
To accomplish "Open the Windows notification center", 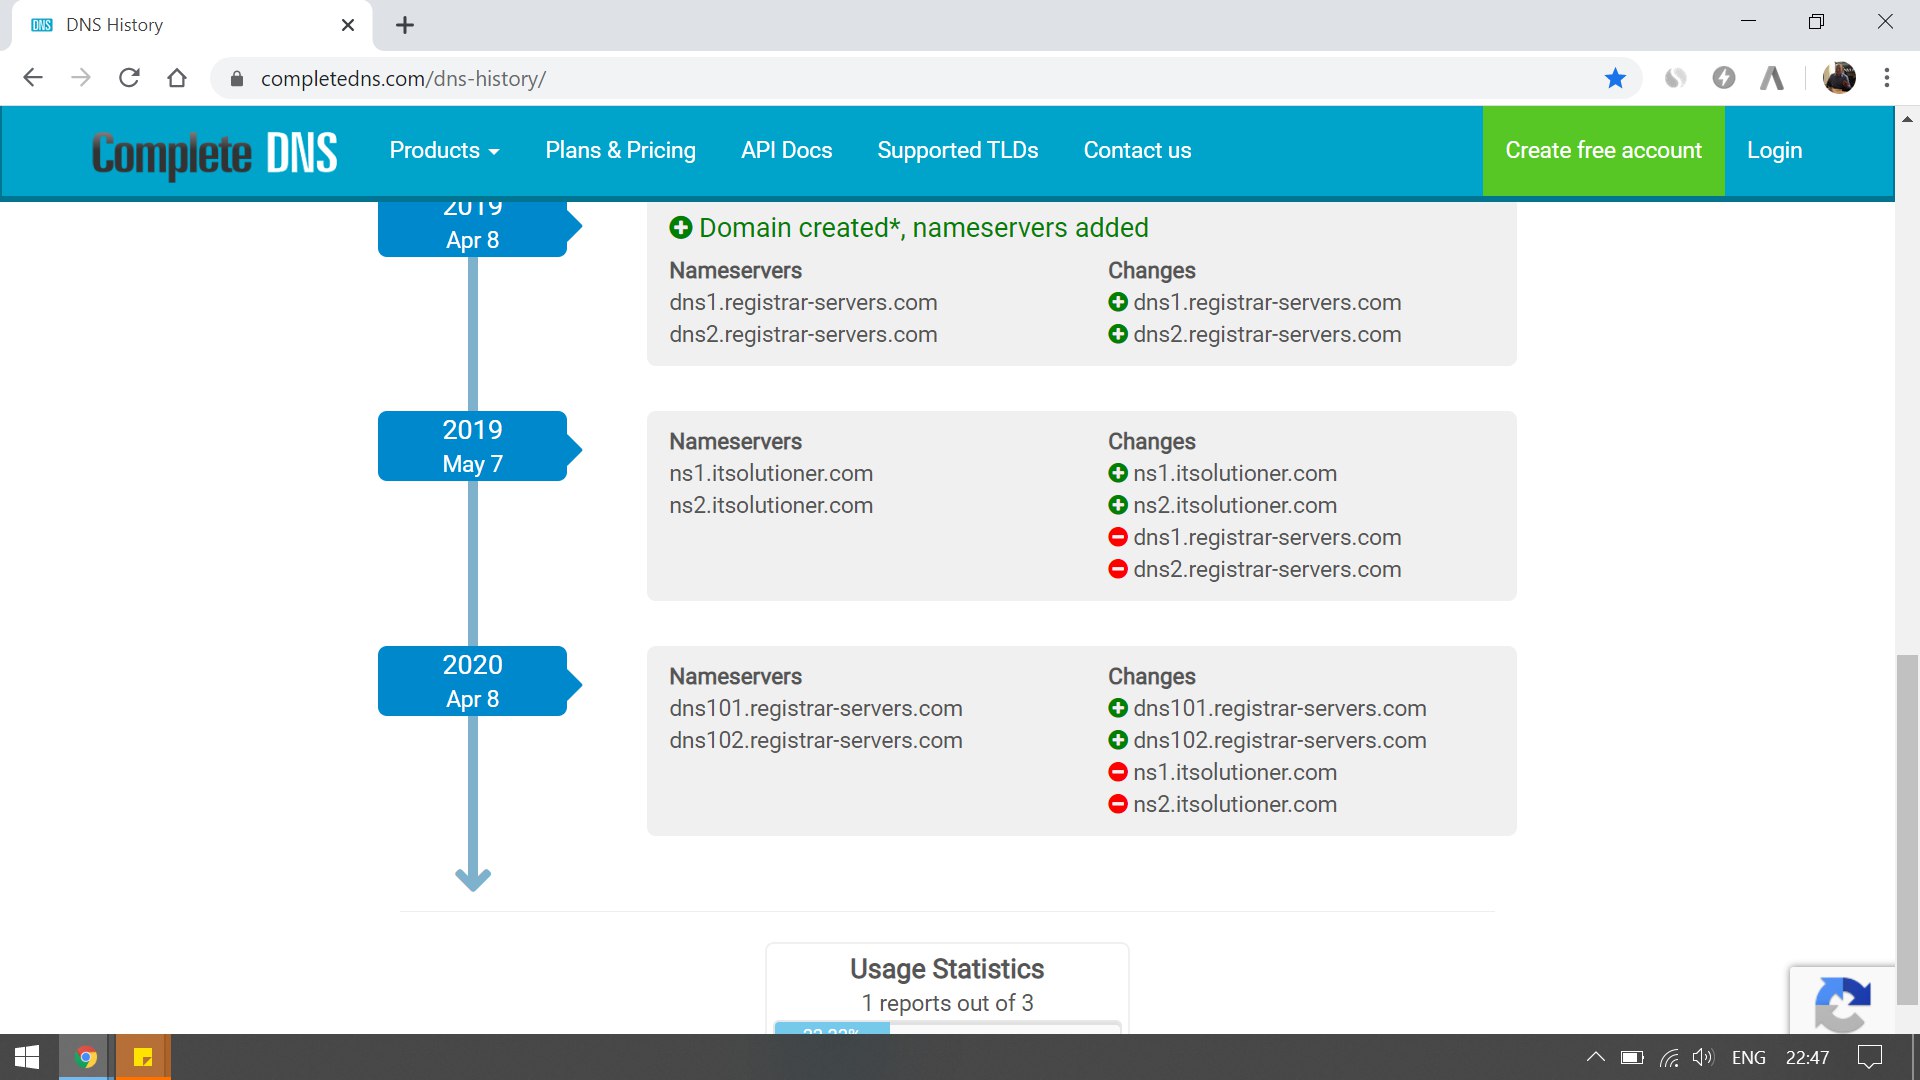I will click(1869, 1057).
